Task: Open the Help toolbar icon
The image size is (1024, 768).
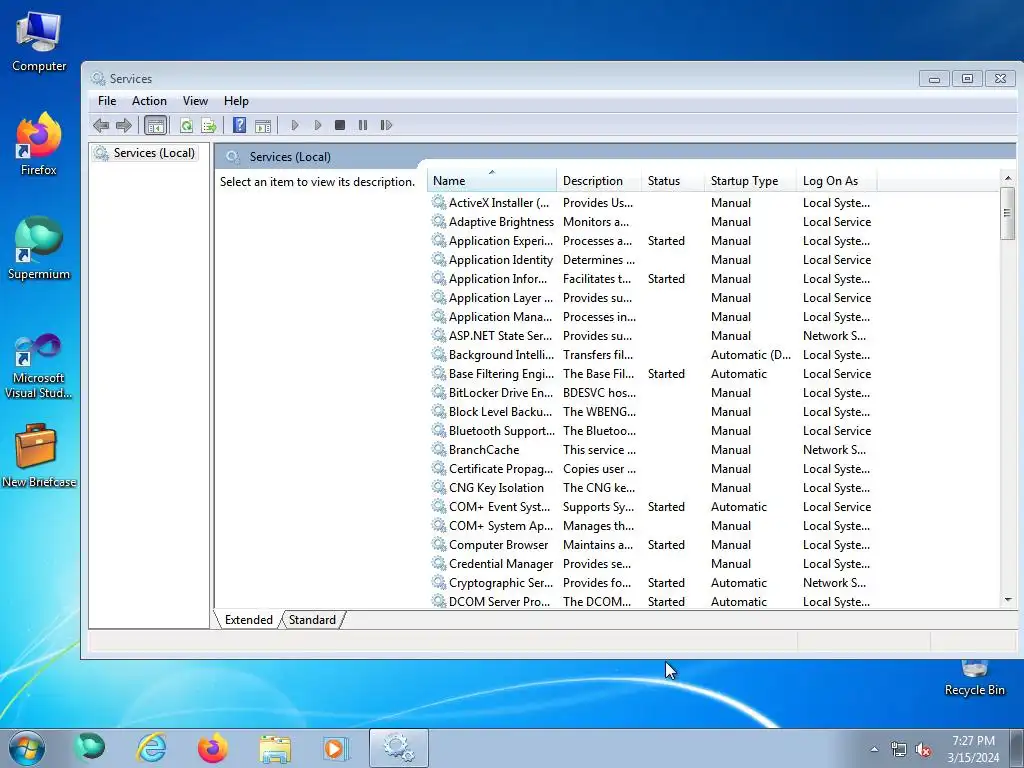Action: [x=240, y=125]
